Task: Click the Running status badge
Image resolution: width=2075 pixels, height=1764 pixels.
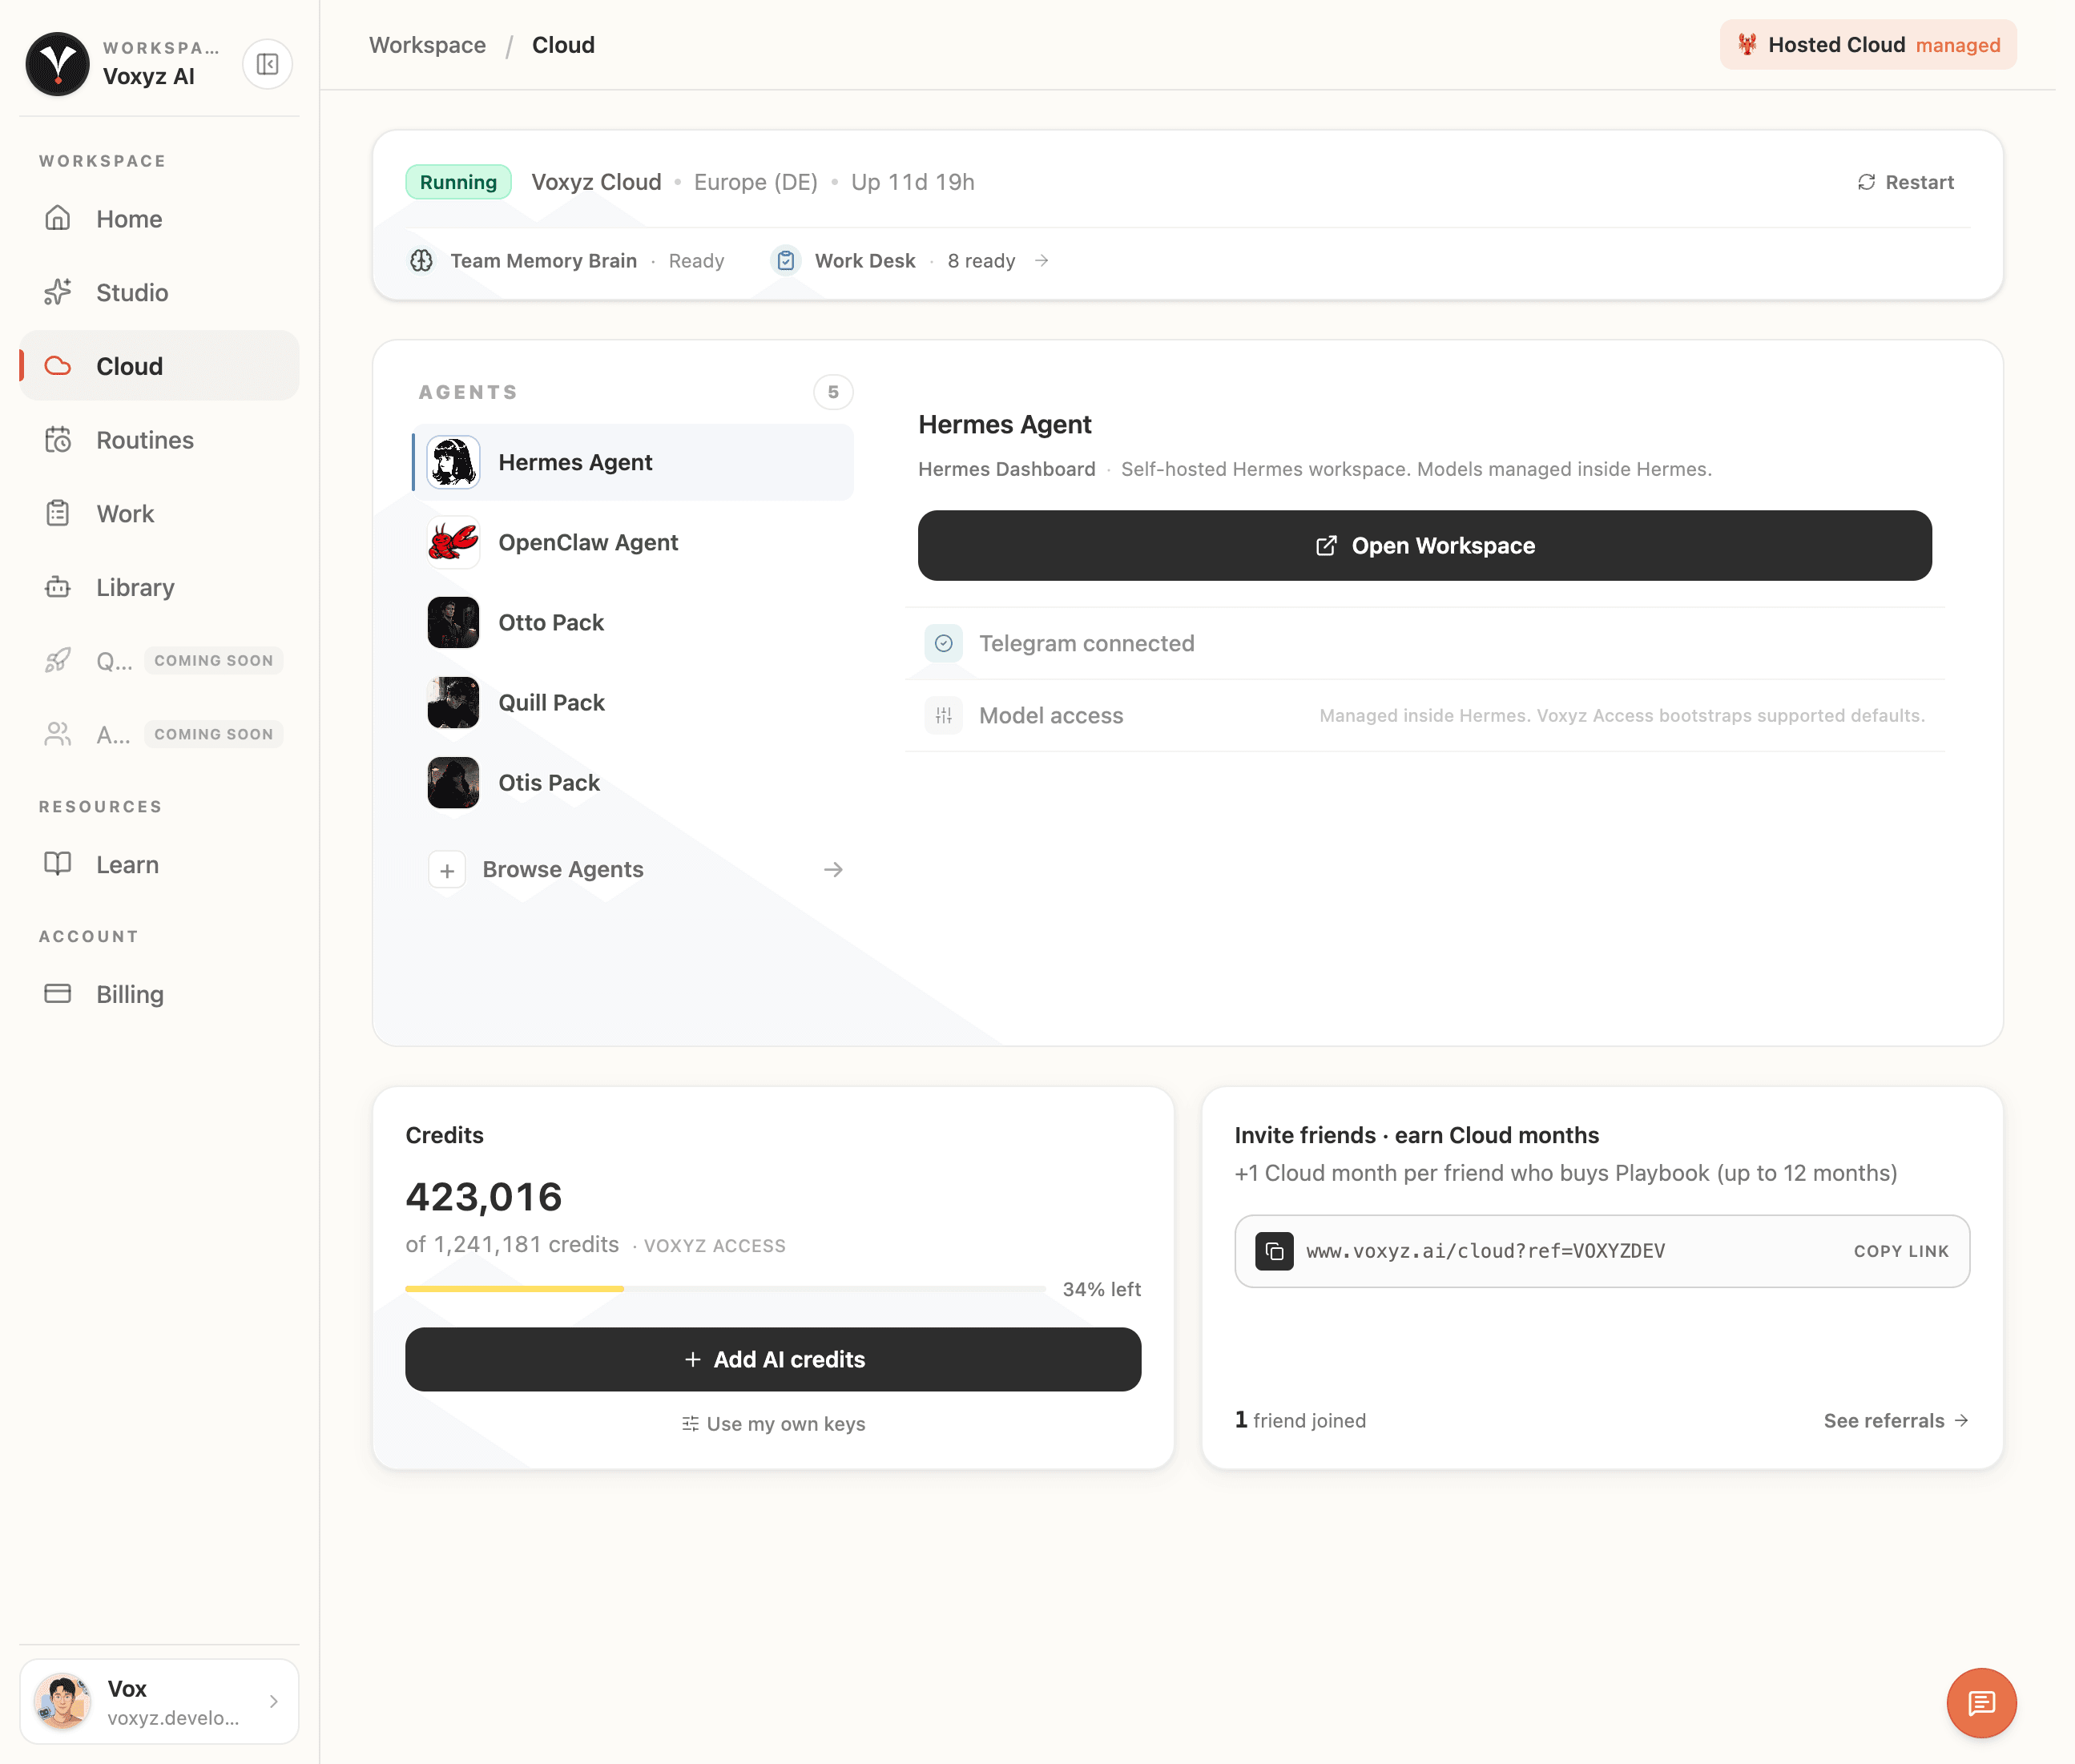Action: pos(458,182)
